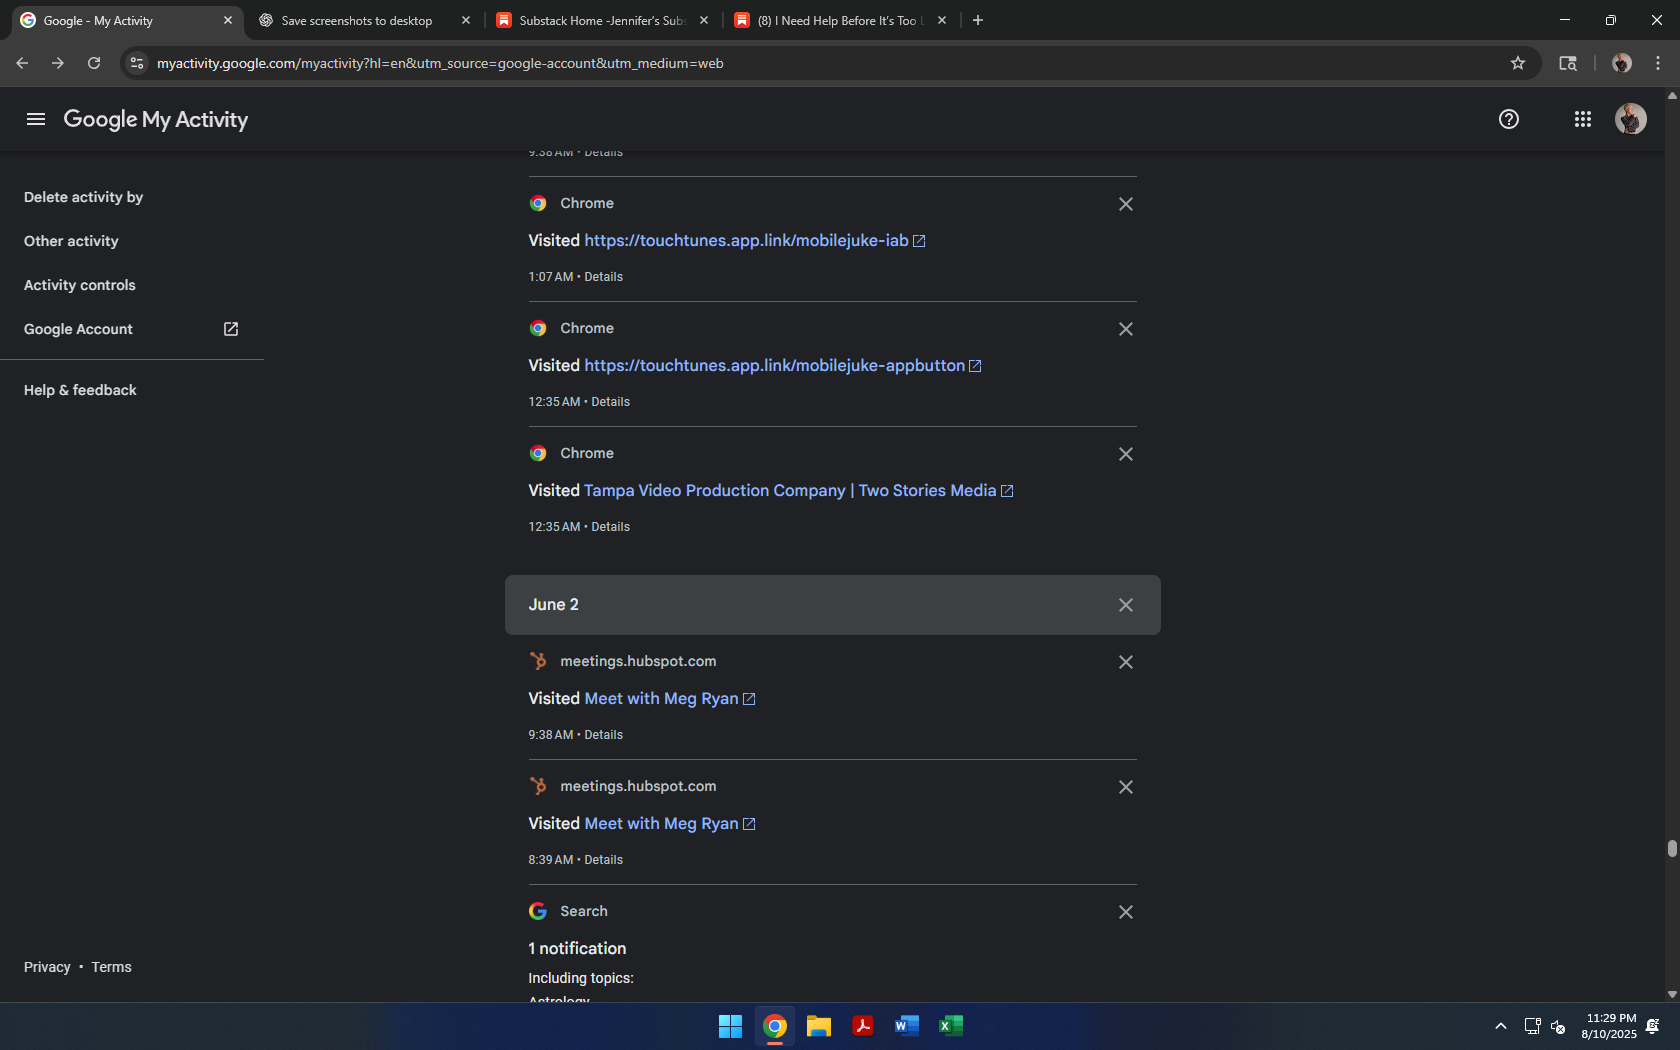The height and width of the screenshot is (1050, 1680).
Task: Open Excel from the taskbar
Action: pos(951,1026)
